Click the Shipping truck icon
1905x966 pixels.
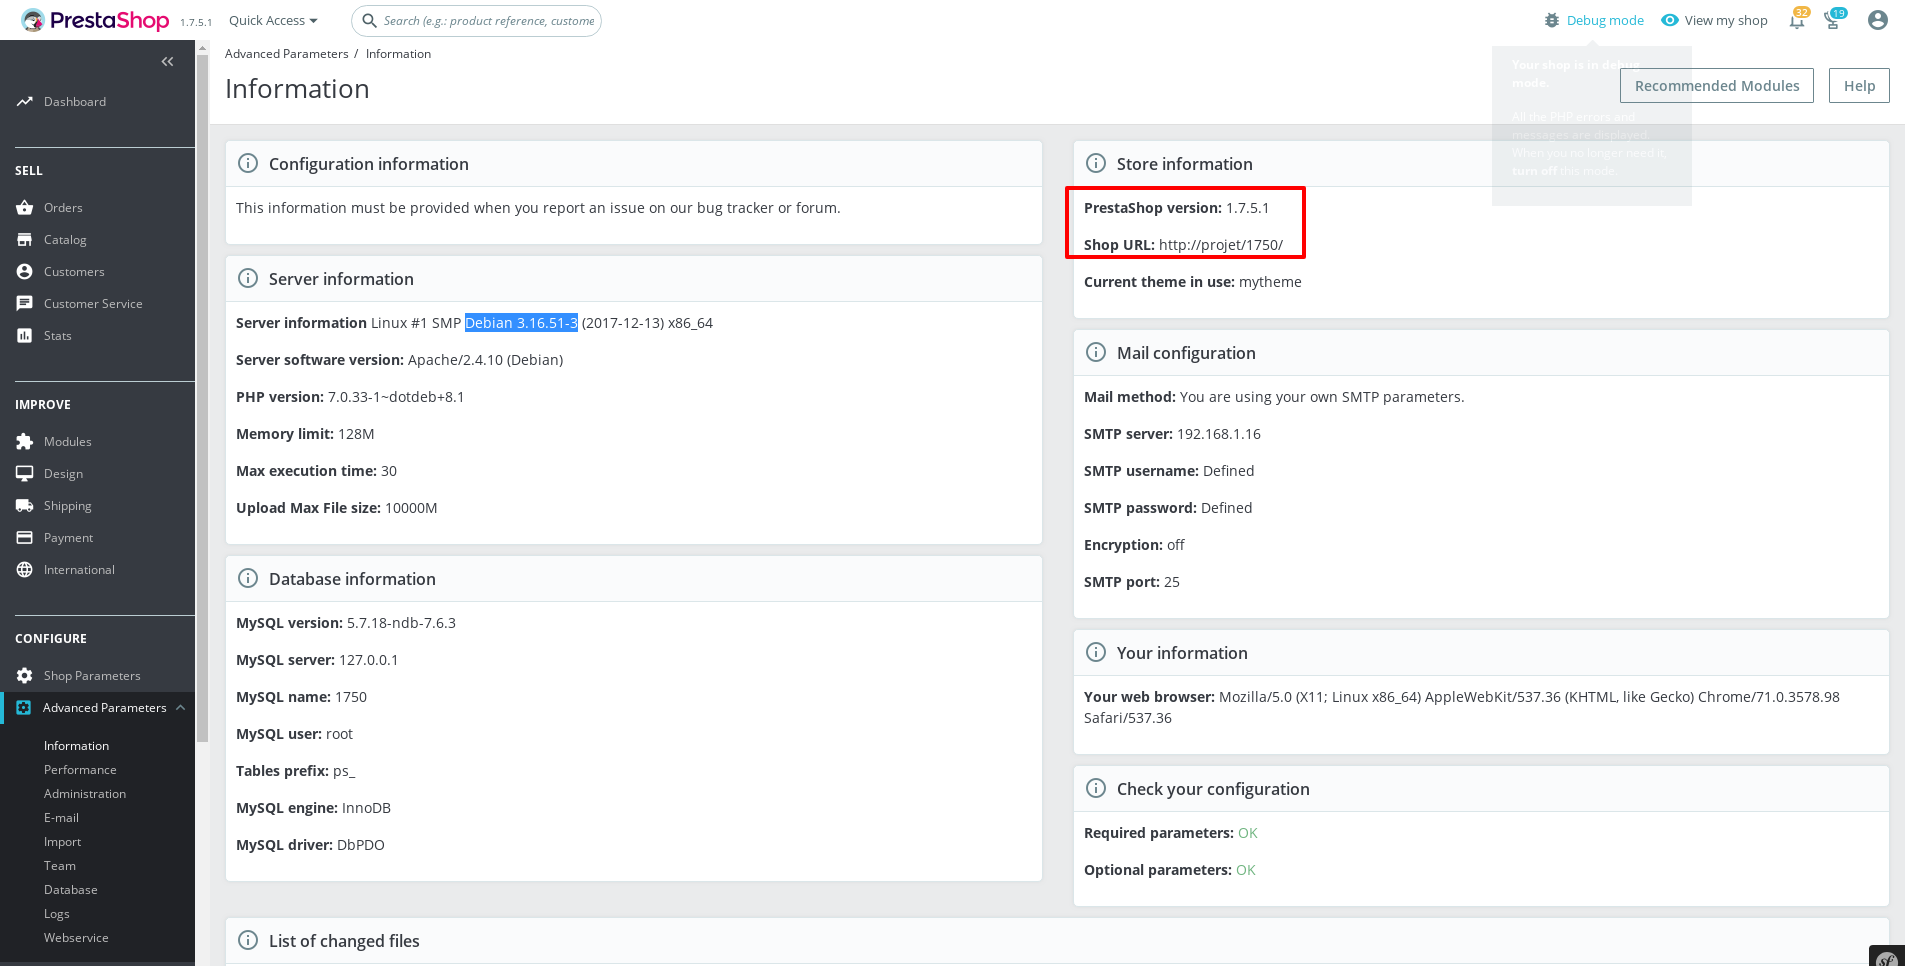click(25, 506)
